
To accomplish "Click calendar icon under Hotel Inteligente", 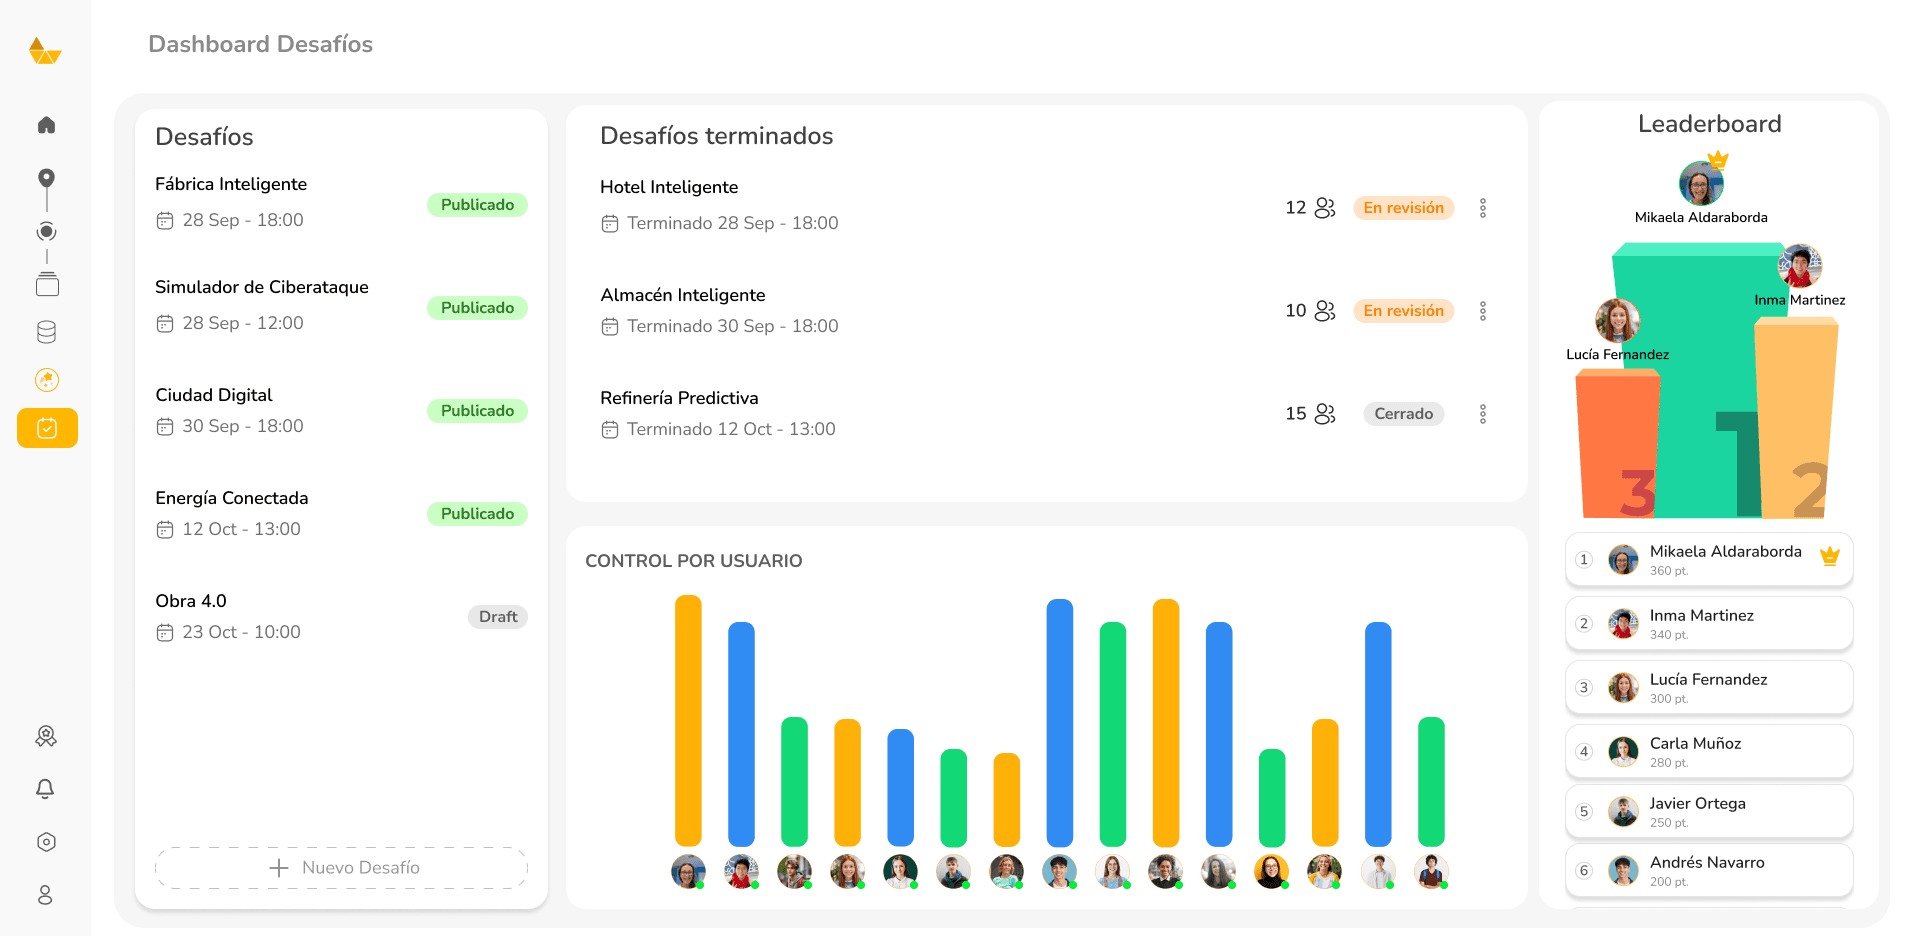I will pyautogui.click(x=610, y=224).
